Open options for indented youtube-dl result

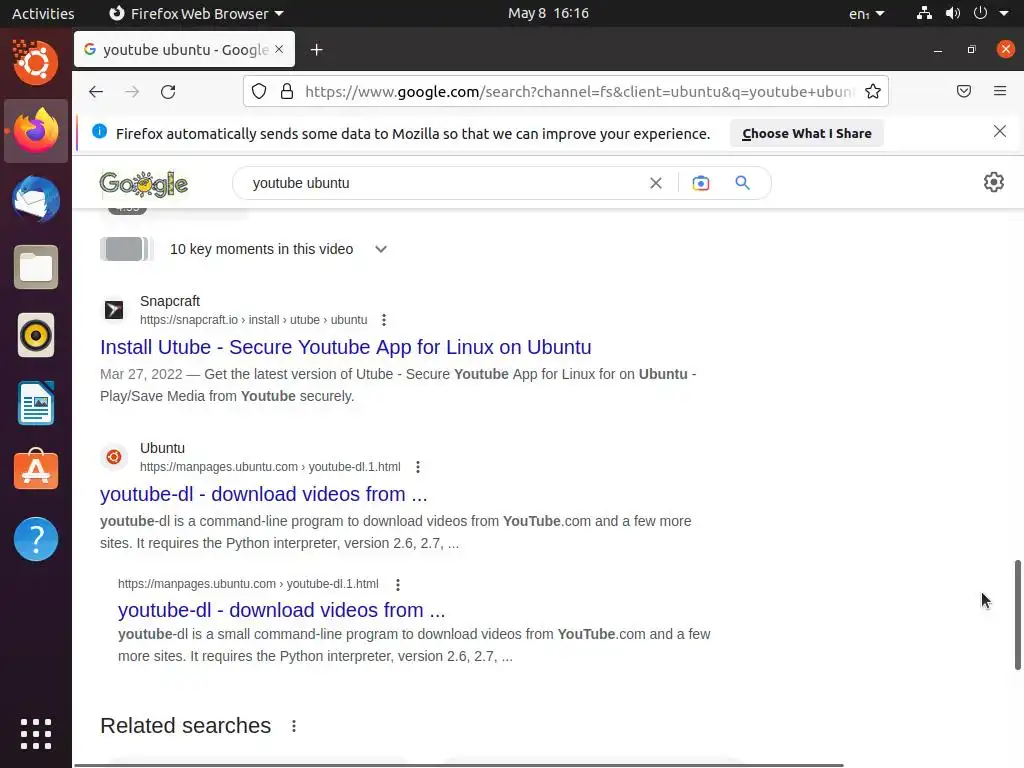click(398, 584)
